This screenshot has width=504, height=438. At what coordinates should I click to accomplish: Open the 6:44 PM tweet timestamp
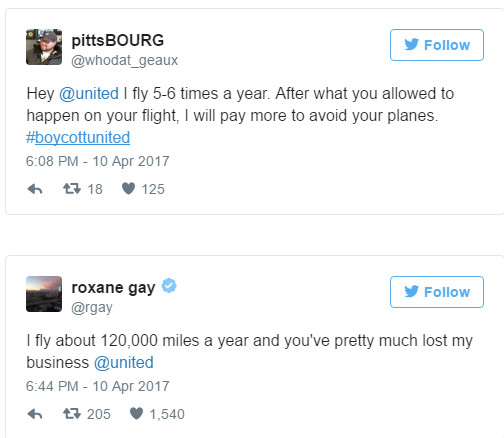(98, 386)
